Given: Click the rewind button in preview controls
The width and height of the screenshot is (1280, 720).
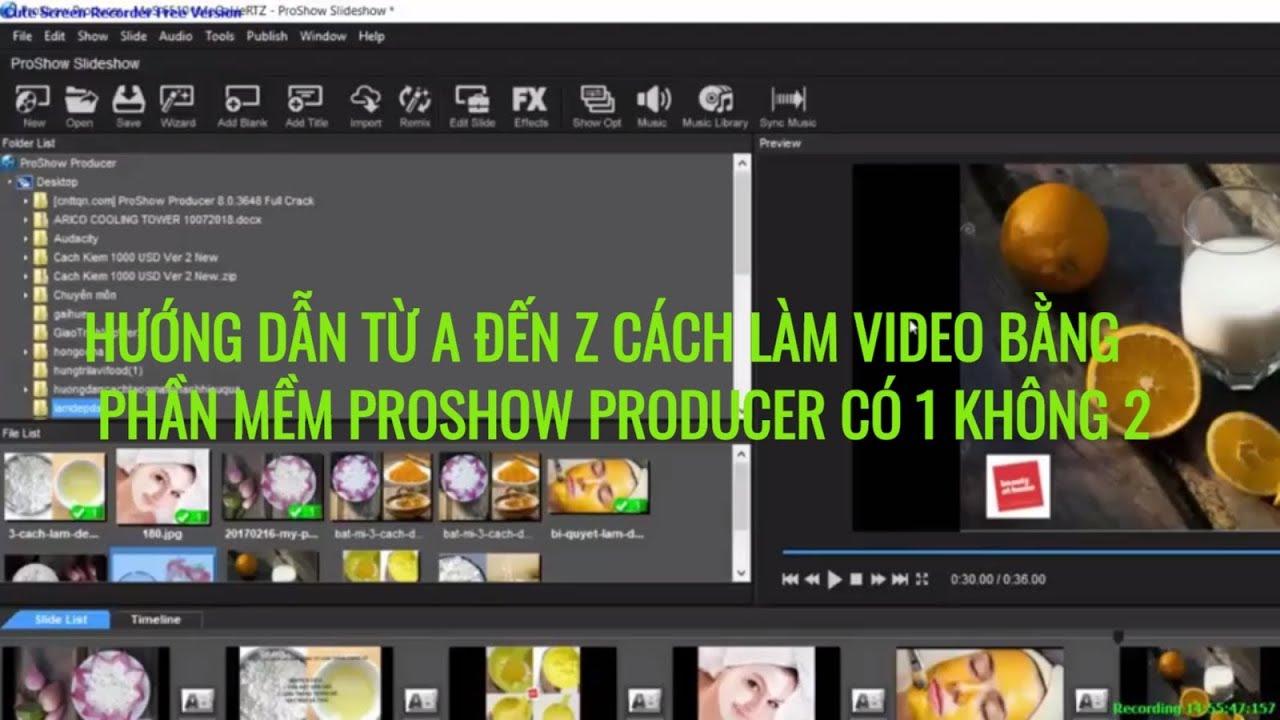Looking at the screenshot, I should coord(812,579).
